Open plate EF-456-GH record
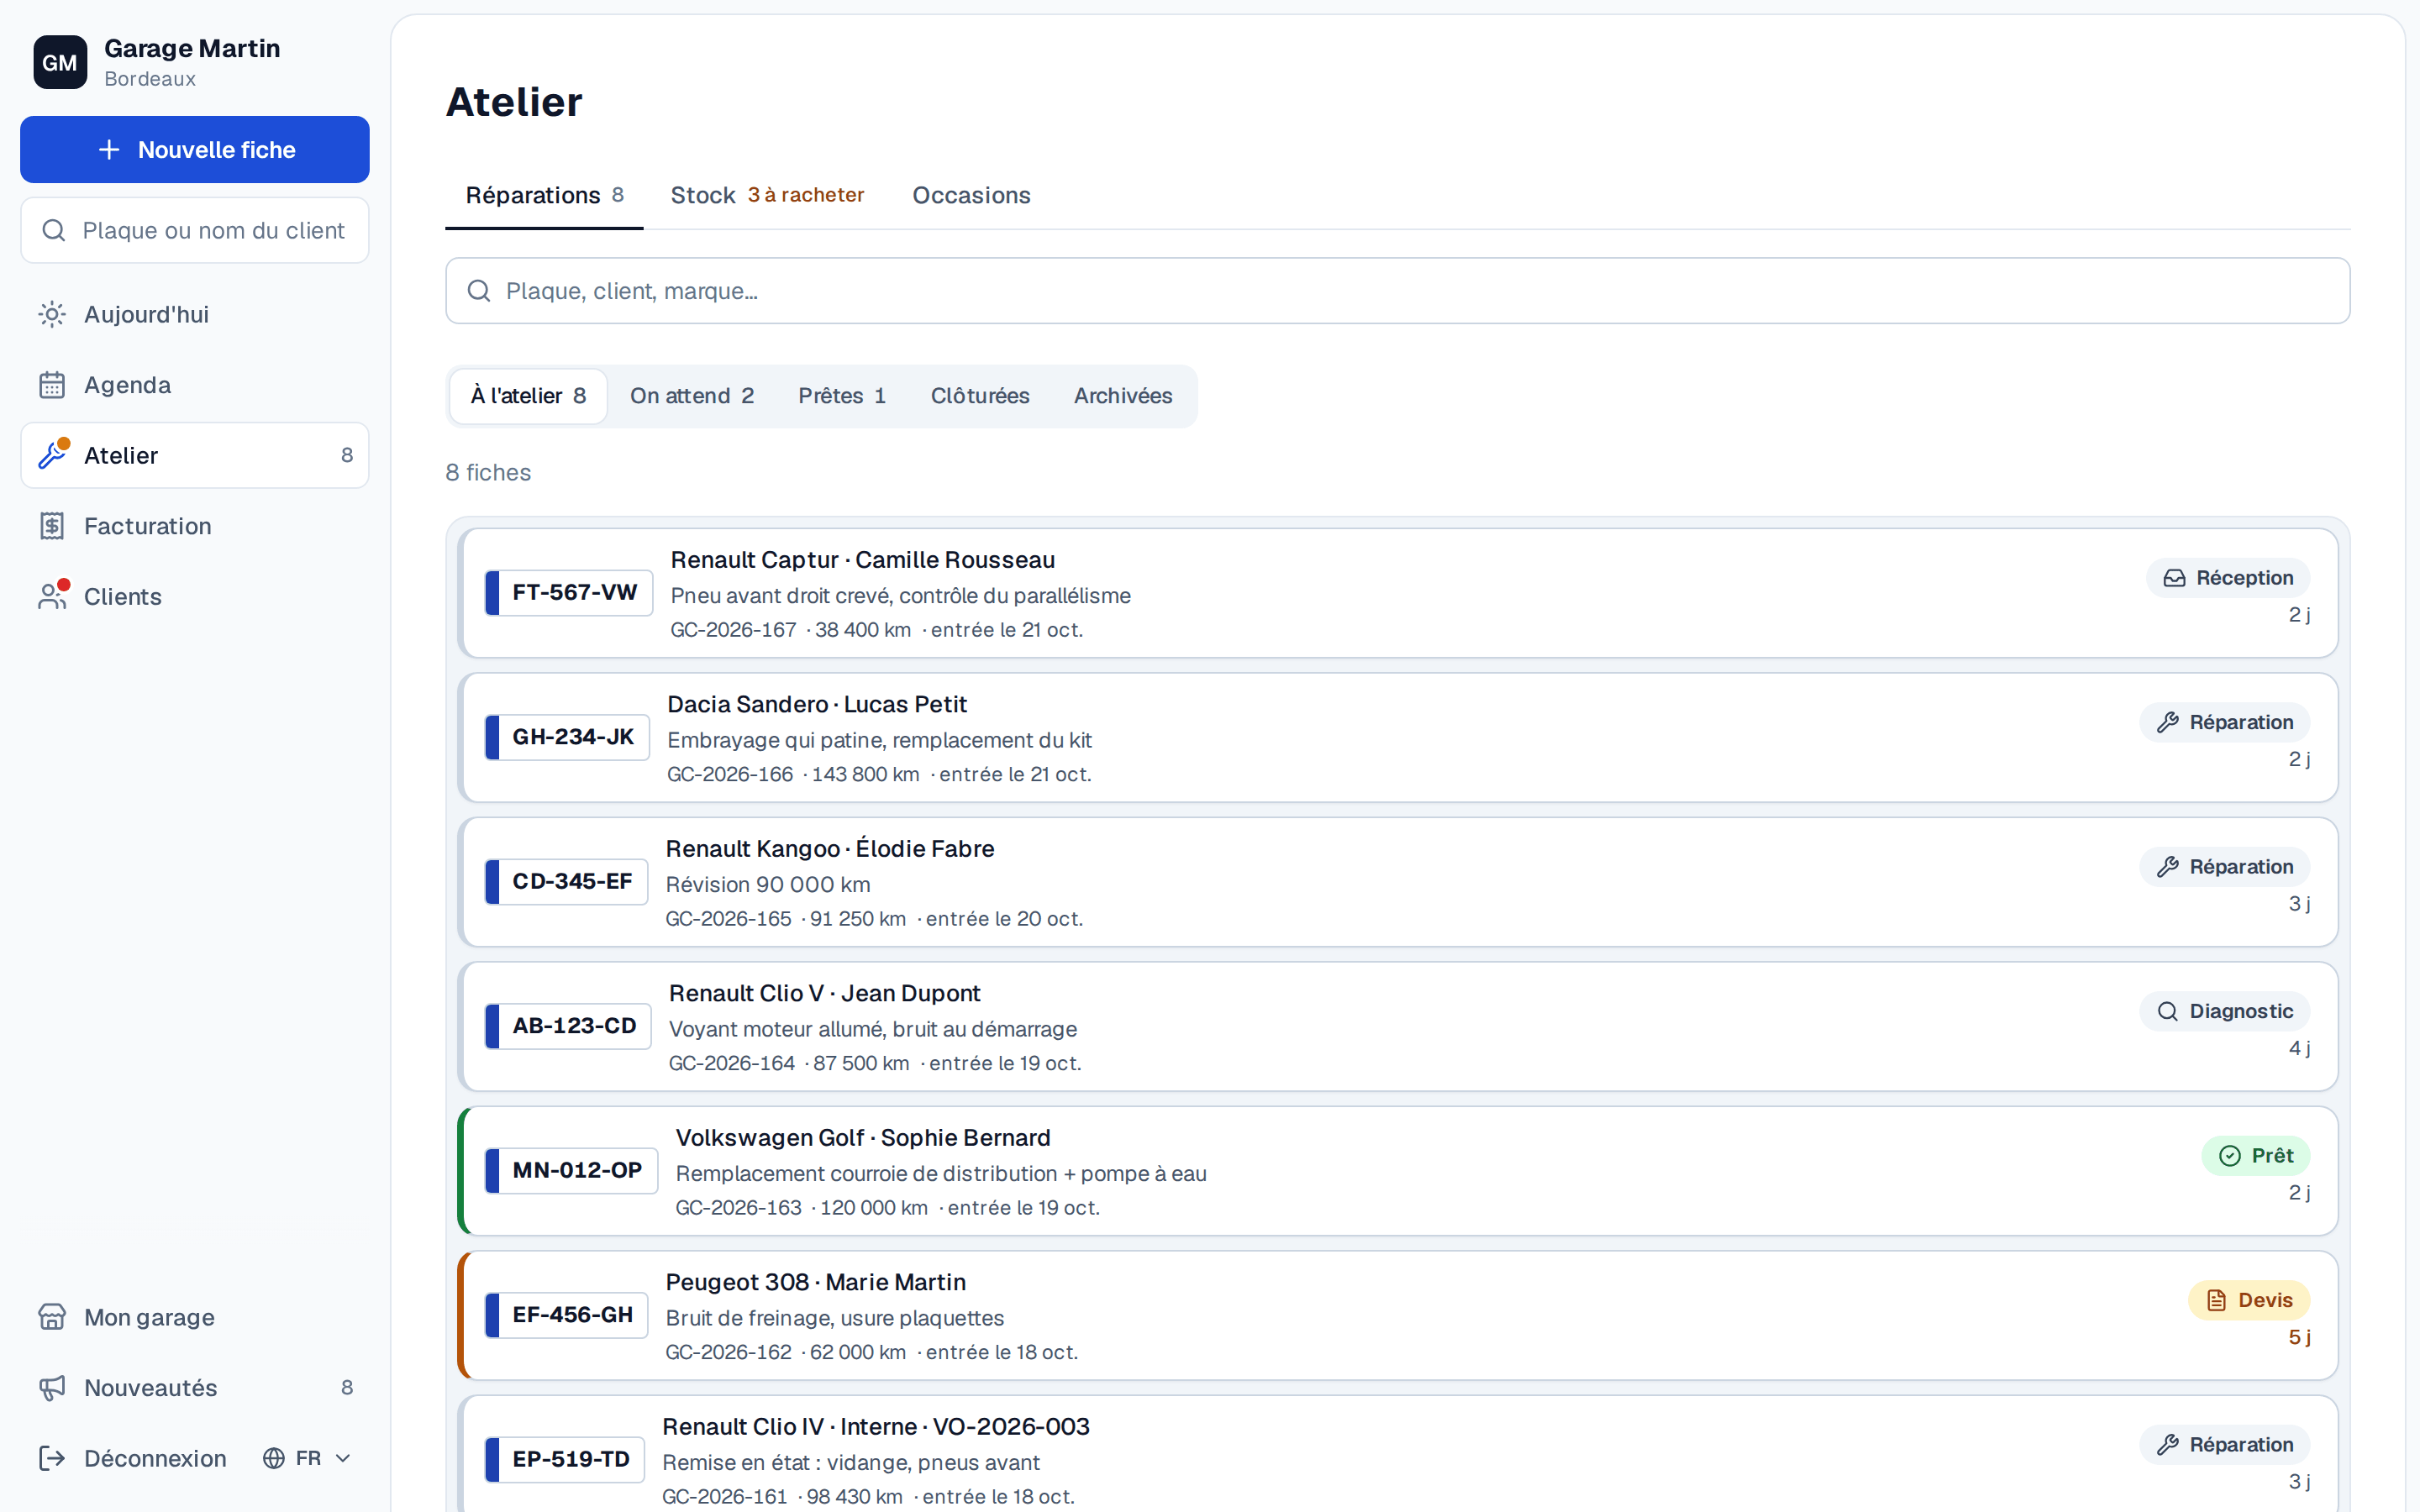 [x=1398, y=1316]
